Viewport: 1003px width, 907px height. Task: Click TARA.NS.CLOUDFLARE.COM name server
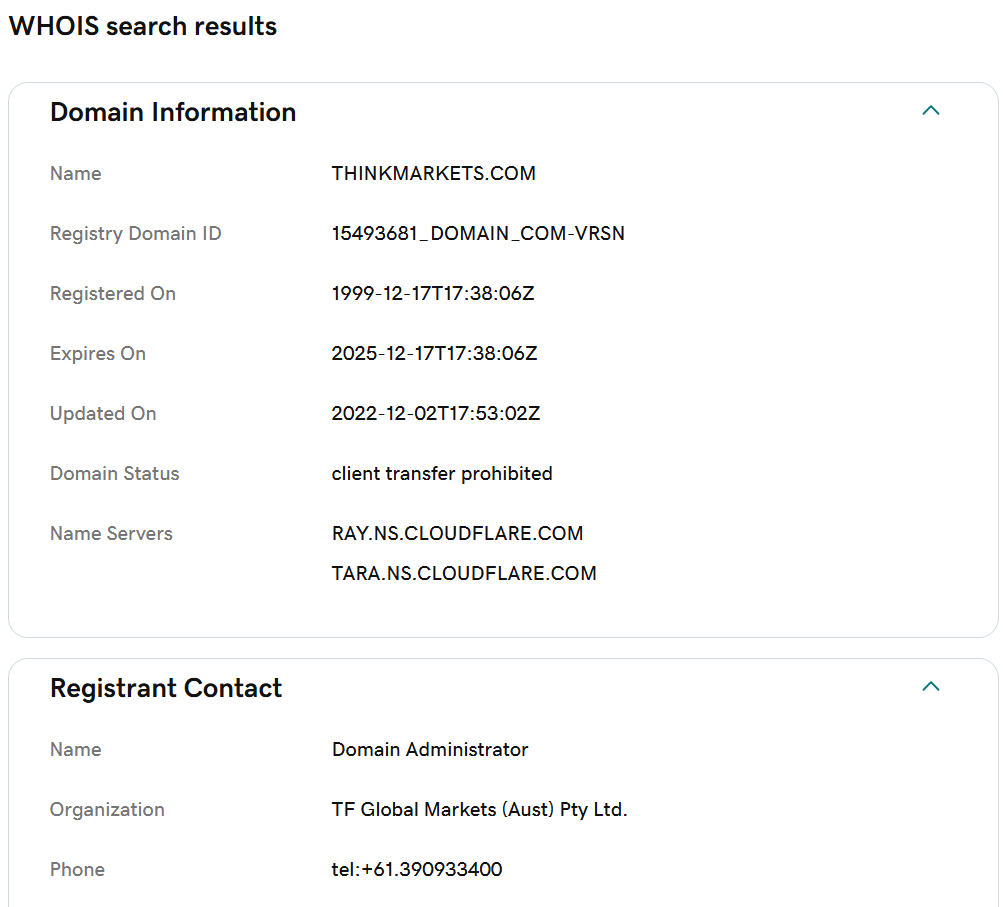tap(464, 573)
